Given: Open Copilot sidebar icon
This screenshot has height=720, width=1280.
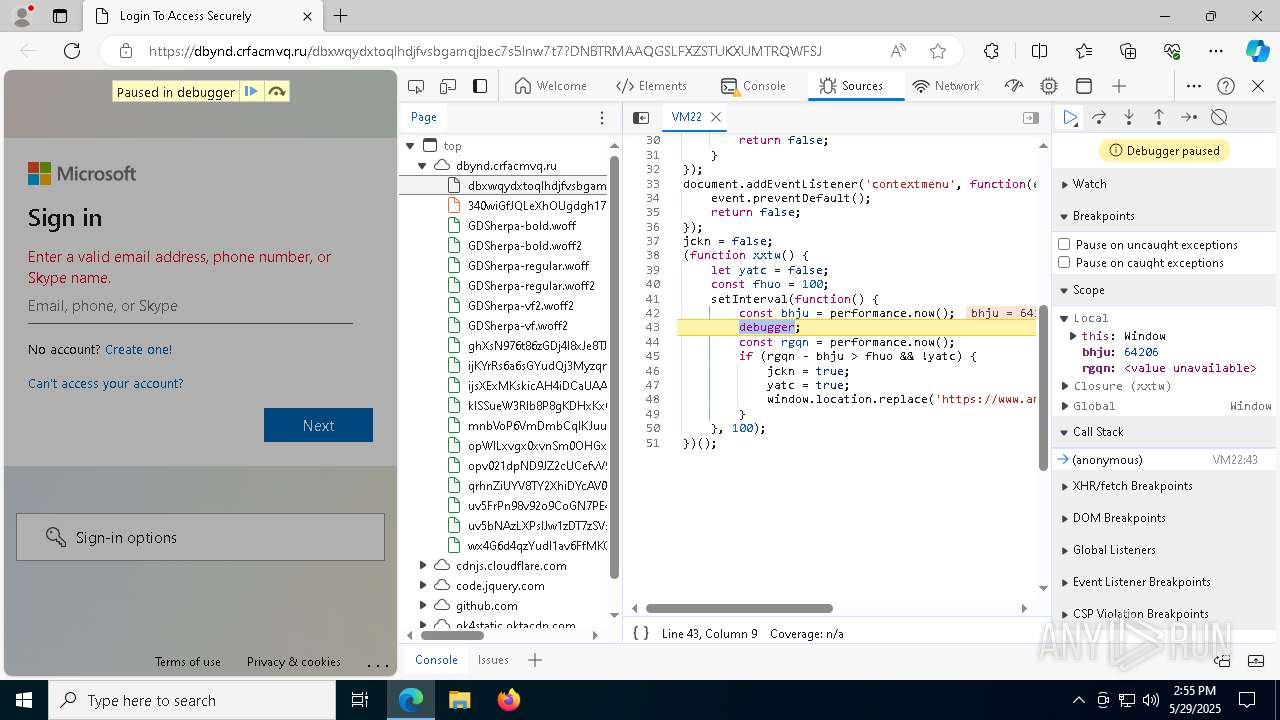Looking at the screenshot, I should pos(1256,51).
